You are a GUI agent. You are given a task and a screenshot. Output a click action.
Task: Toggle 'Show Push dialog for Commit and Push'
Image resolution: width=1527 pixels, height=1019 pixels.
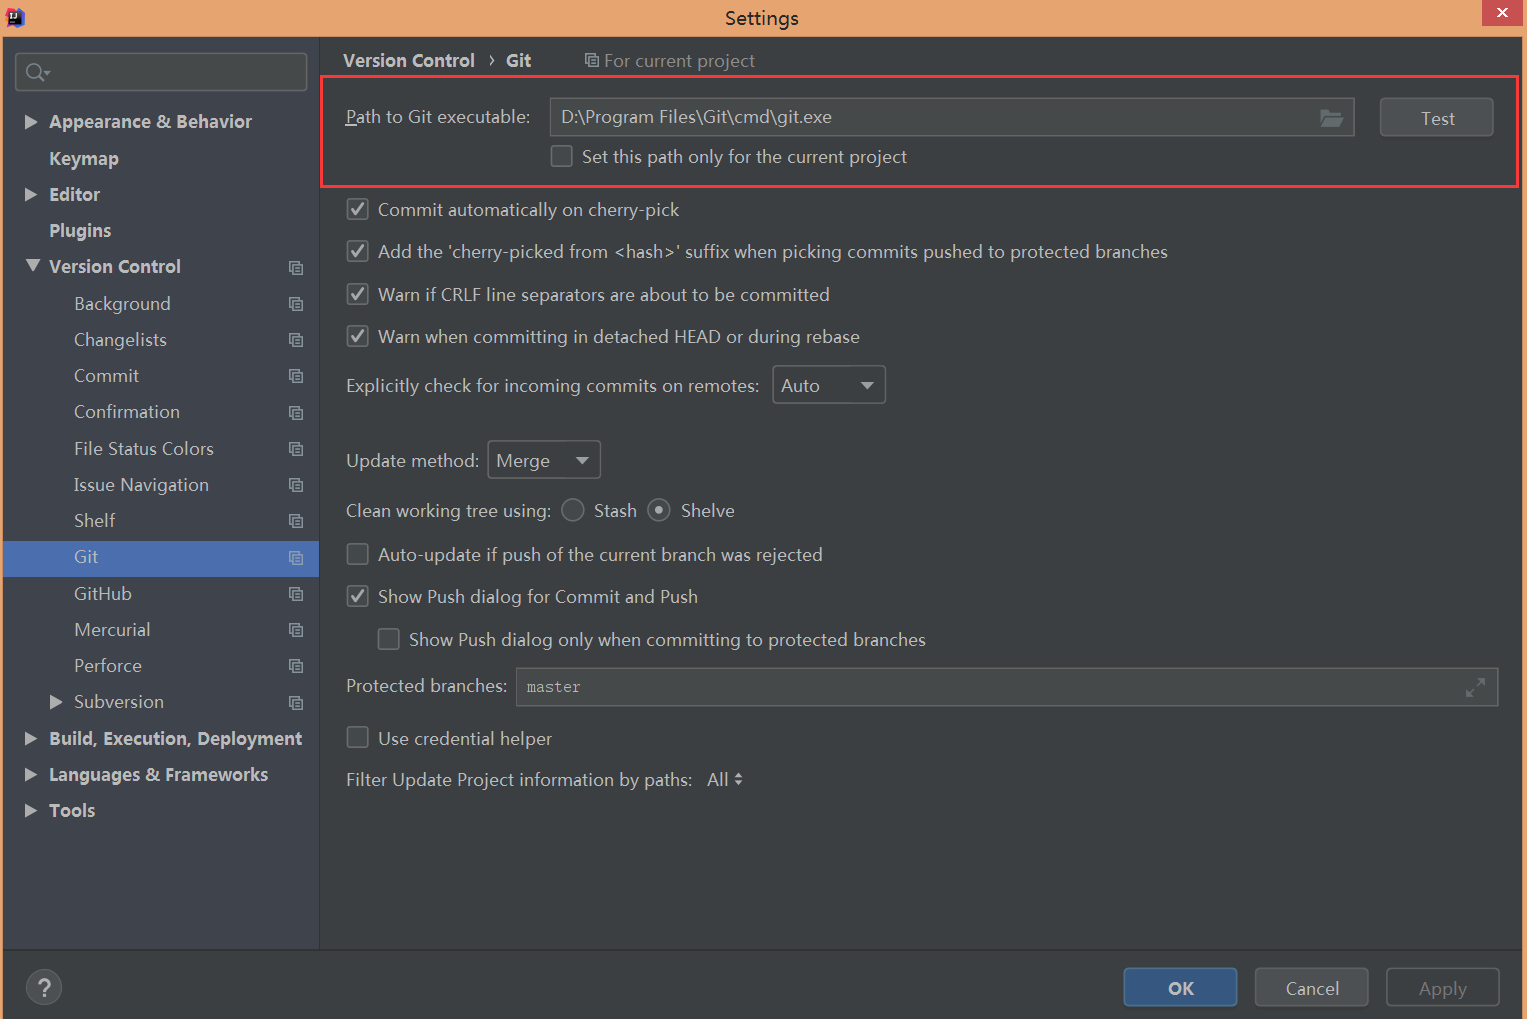pos(357,596)
